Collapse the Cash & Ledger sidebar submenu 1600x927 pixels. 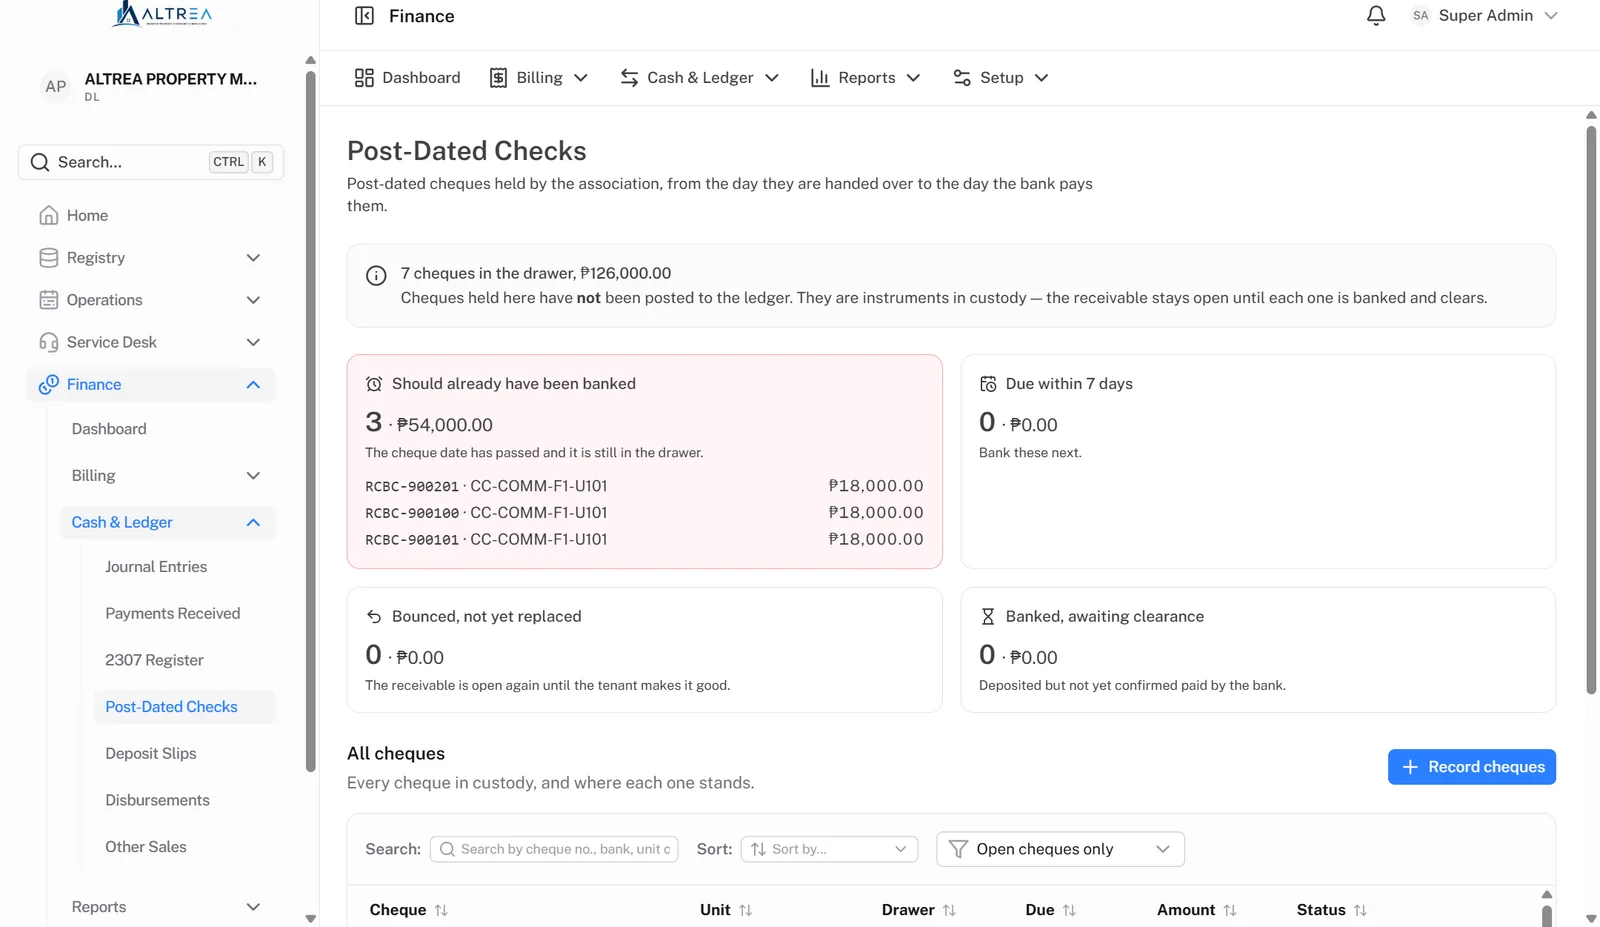click(253, 523)
